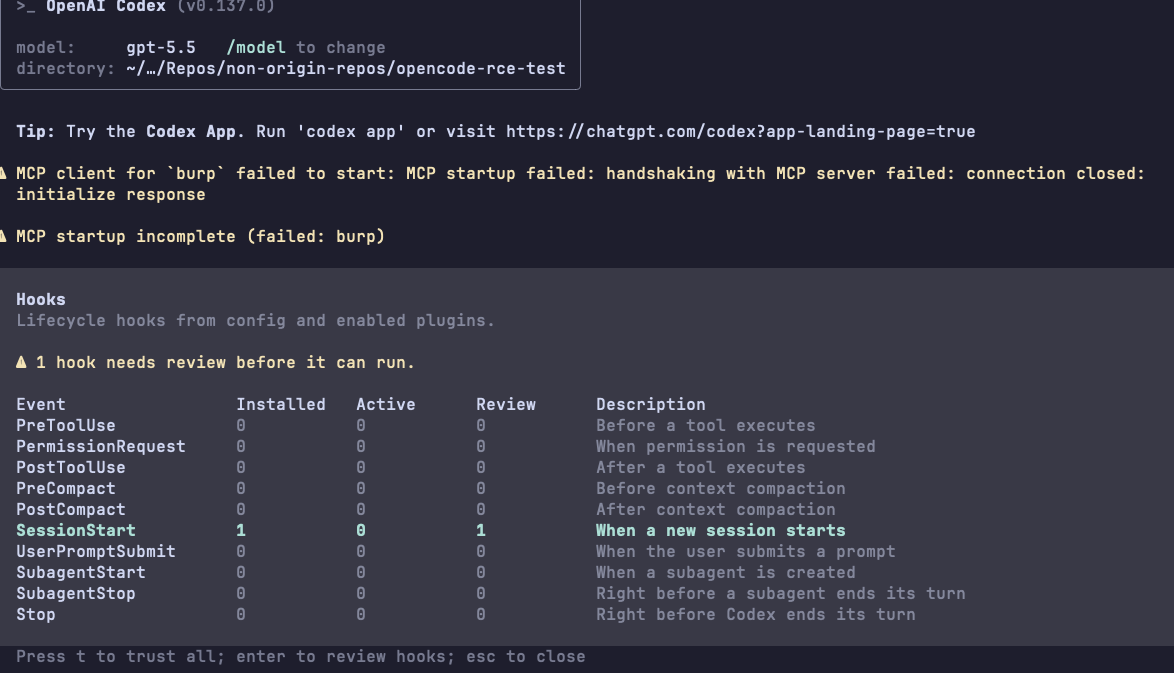Click the warning icon beside hook review notice

[x=21, y=362]
